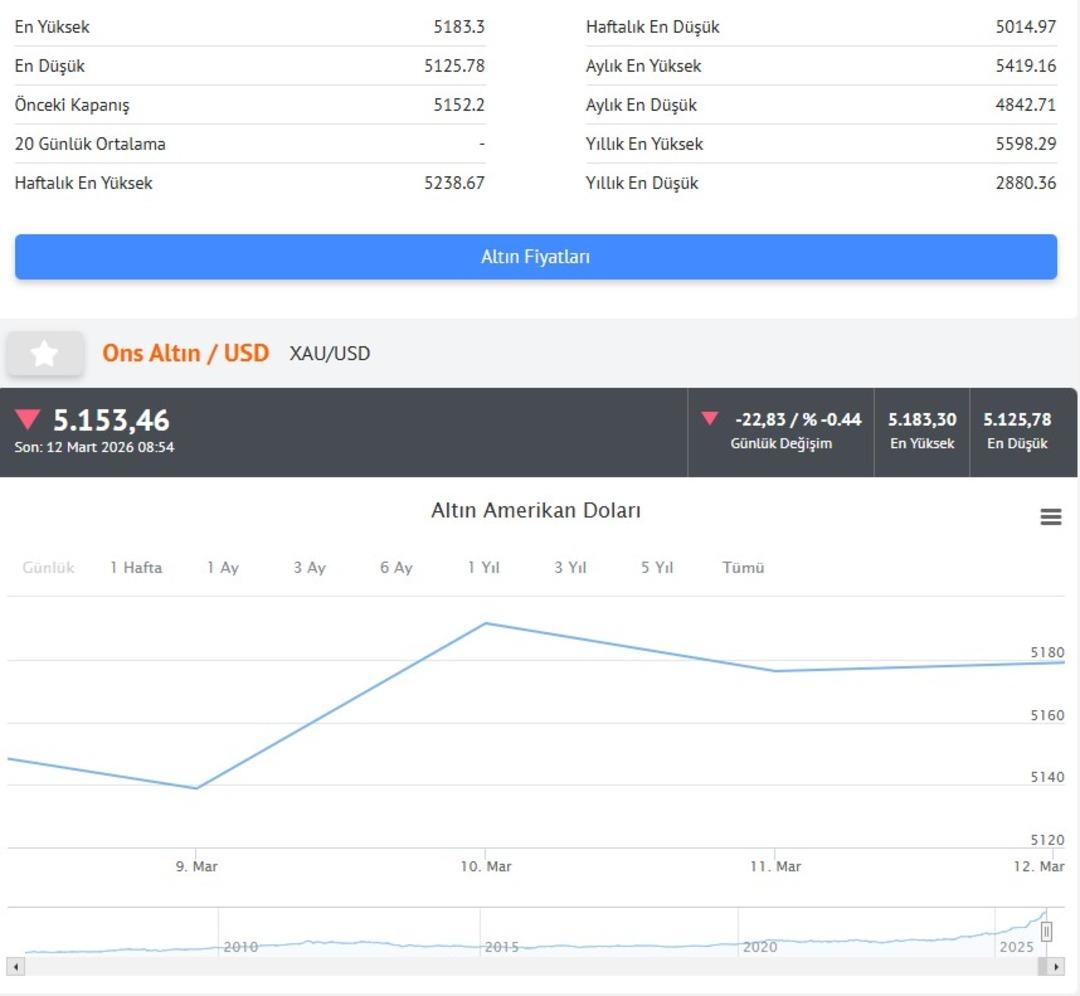
Task: Show the 5 Yıl chart range
Action: [657, 567]
